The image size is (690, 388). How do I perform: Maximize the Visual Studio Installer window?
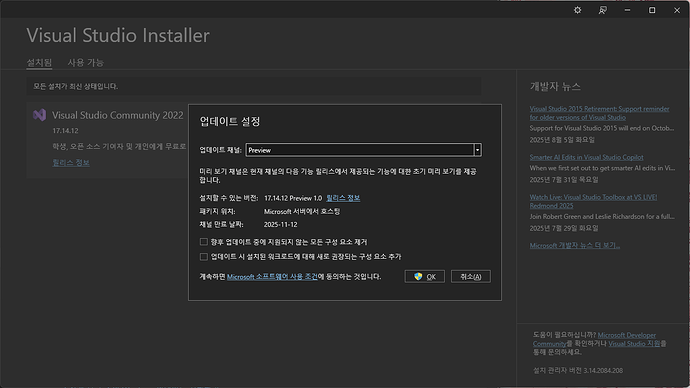coord(652,10)
